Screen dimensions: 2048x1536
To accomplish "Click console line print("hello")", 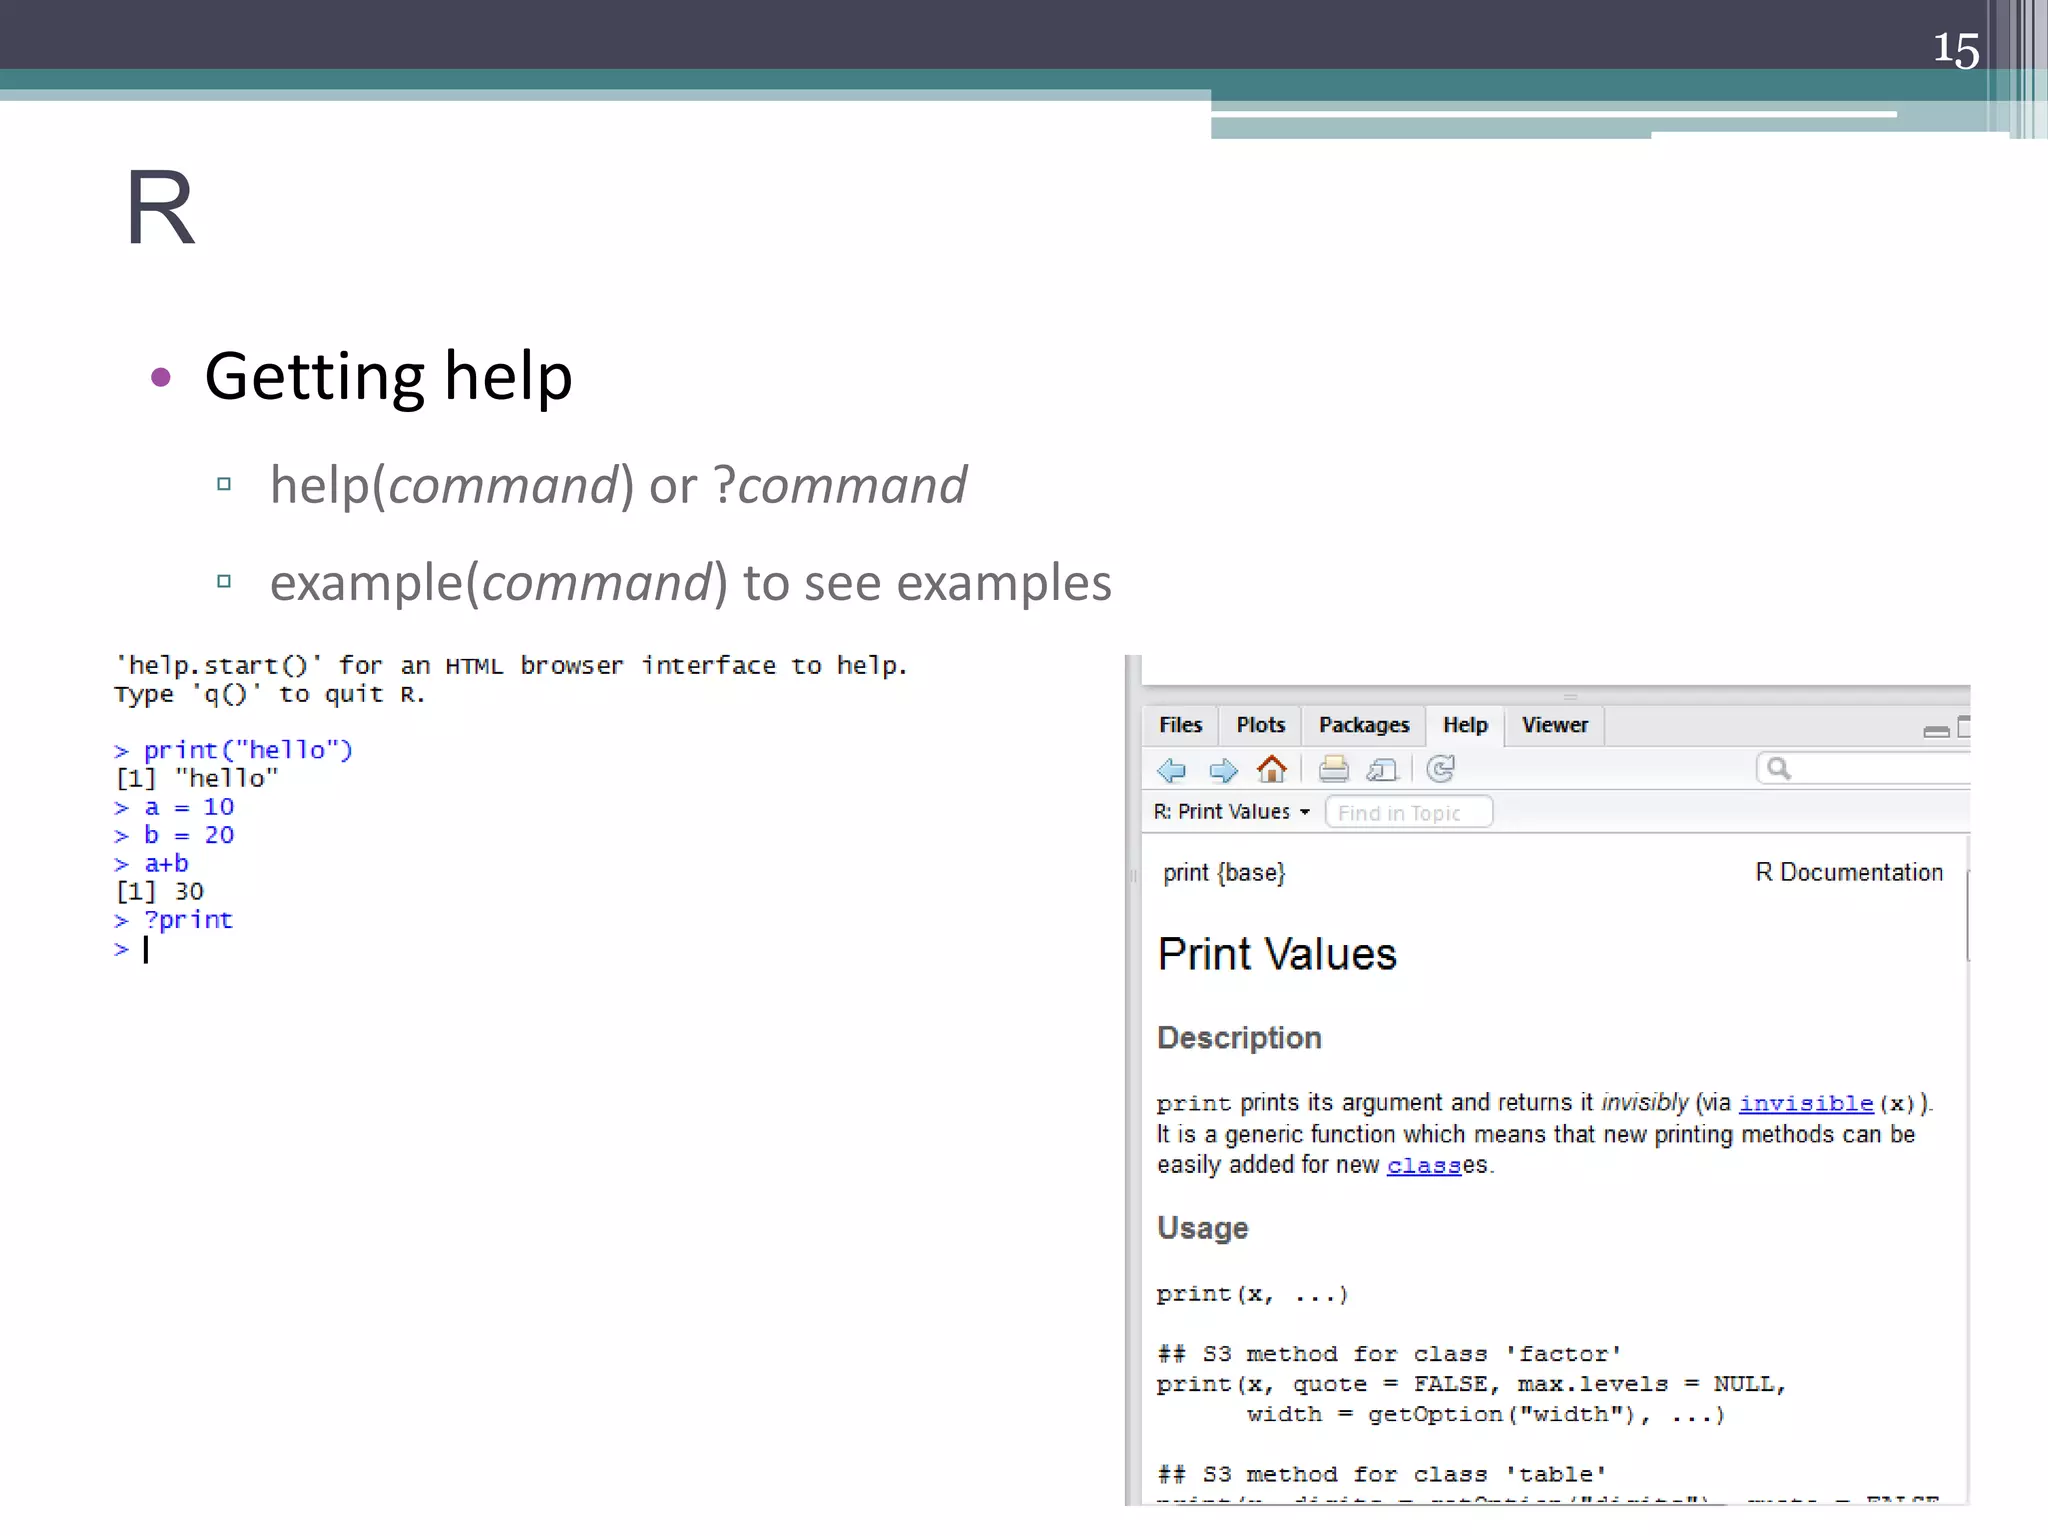I will tap(234, 750).
